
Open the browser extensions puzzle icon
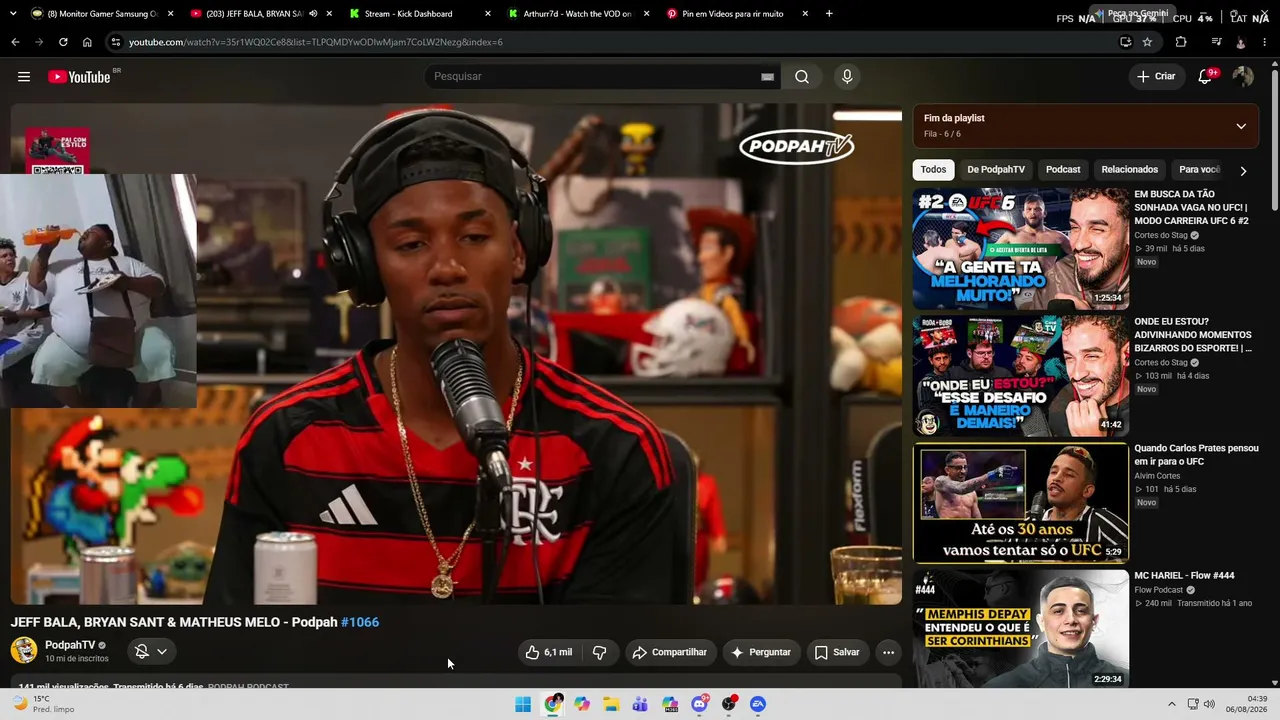click(1181, 42)
